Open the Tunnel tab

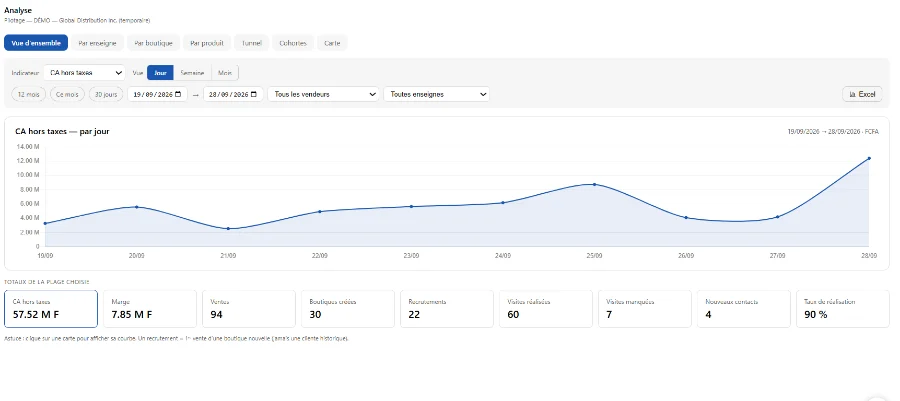click(x=251, y=43)
